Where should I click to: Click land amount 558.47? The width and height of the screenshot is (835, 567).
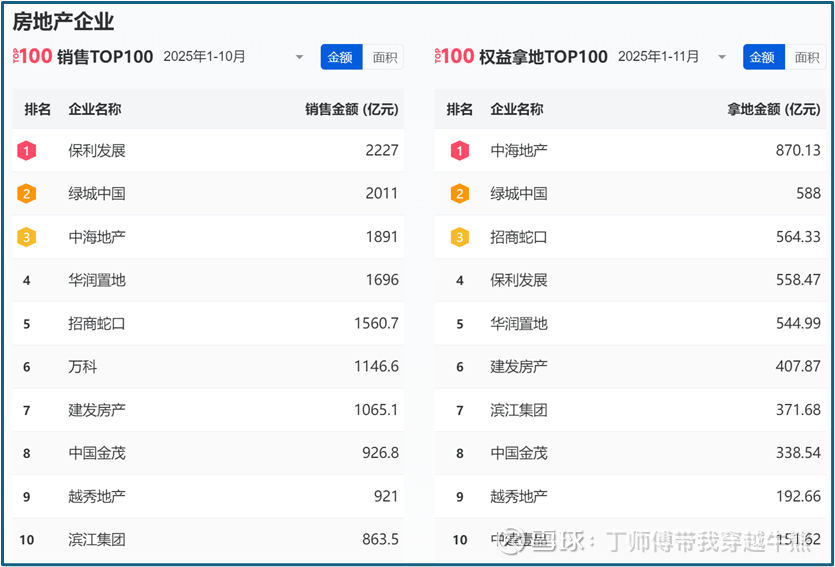pyautogui.click(x=798, y=280)
